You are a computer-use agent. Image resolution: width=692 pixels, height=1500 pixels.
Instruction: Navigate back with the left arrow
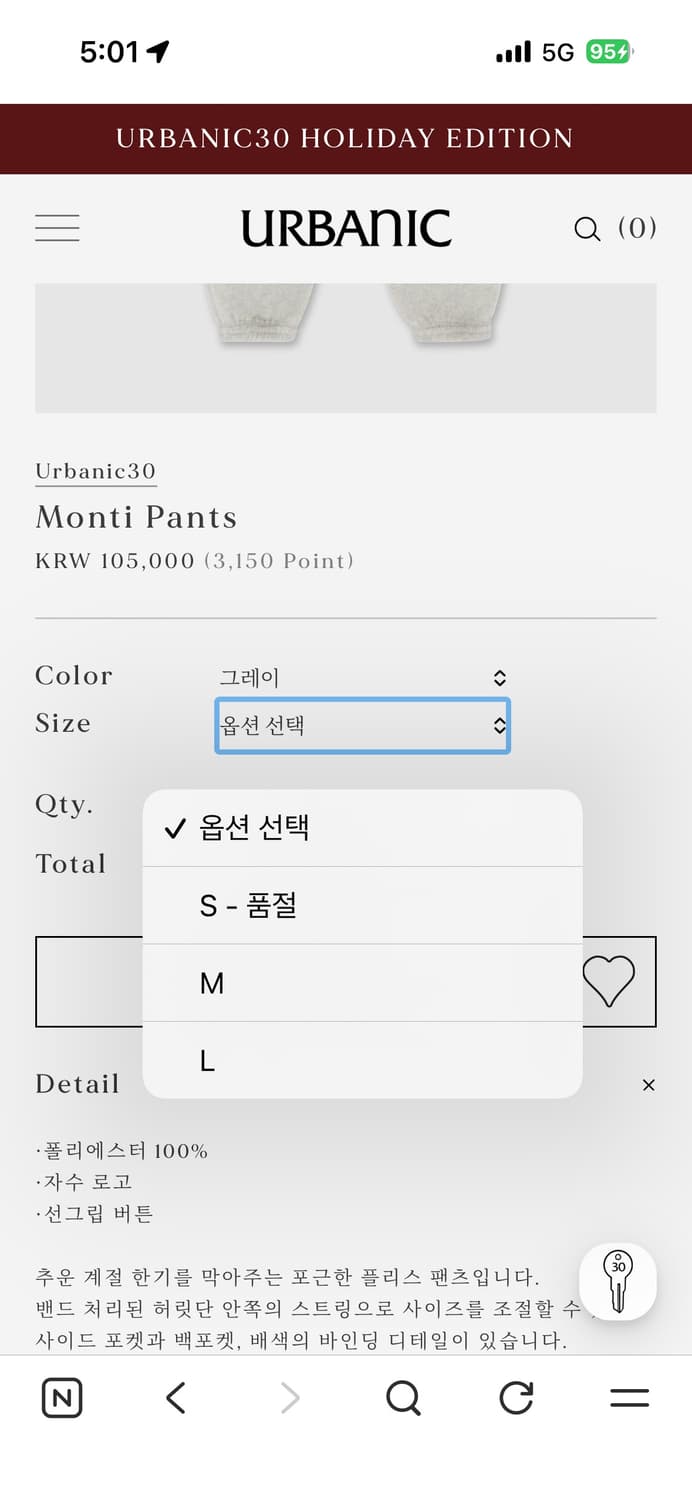[175, 1397]
